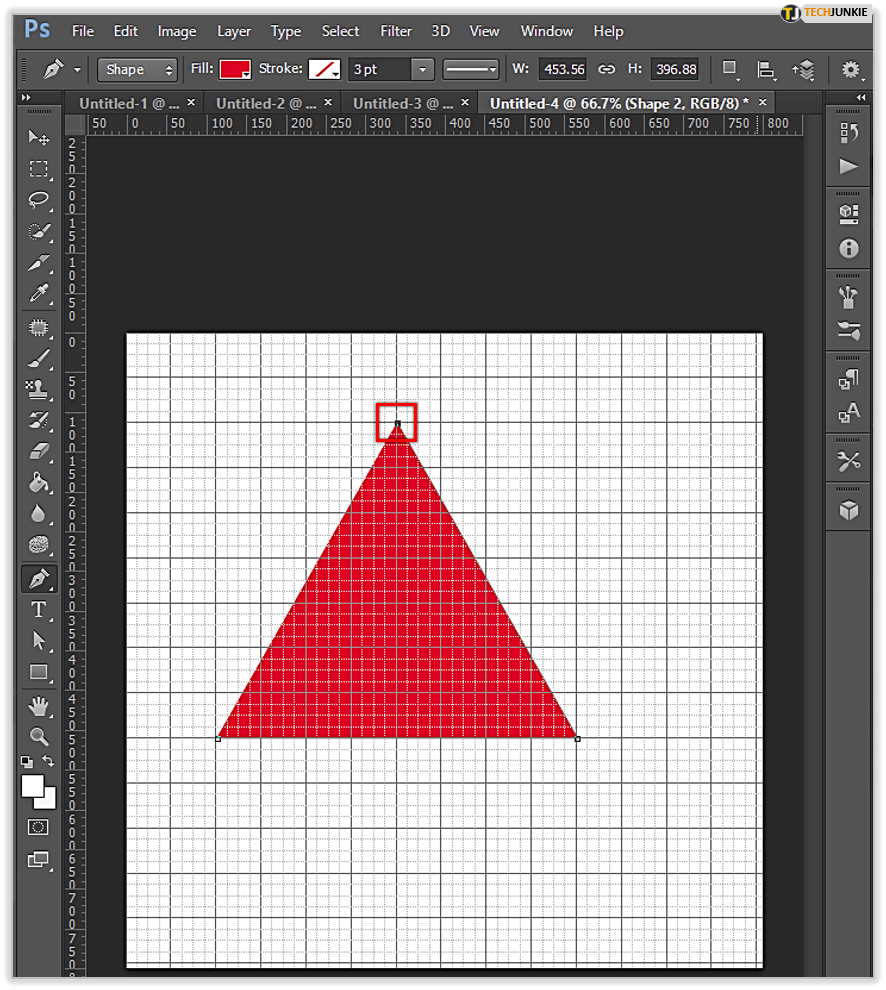The height and width of the screenshot is (990, 886).
Task: Open the 3D panel cube icon
Action: pyautogui.click(x=849, y=510)
